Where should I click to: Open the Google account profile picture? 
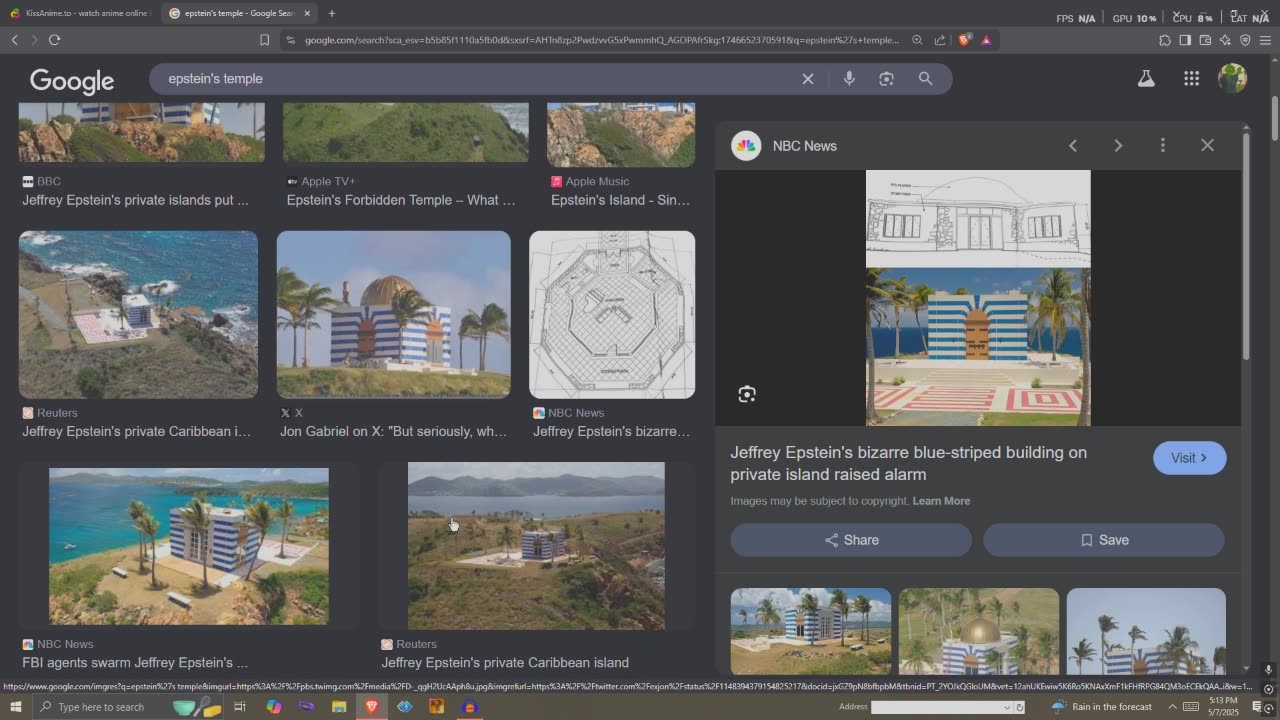[x=1232, y=79]
